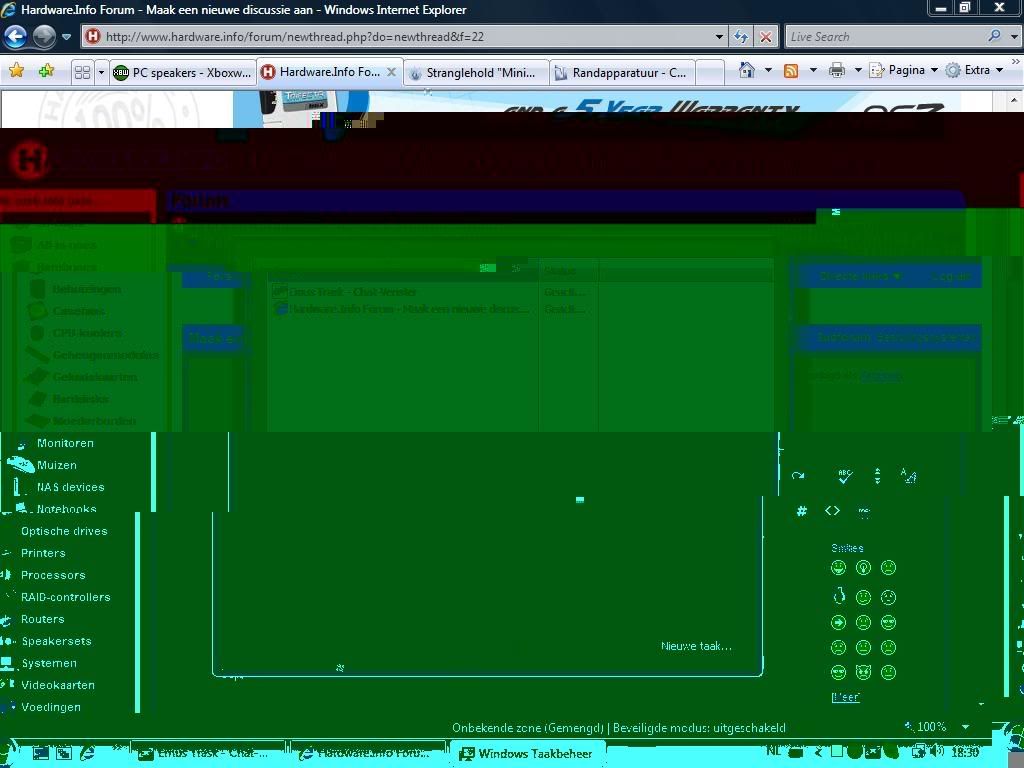Go back with the browser Back arrow
Screen dimensions: 1024x768
tap(15, 37)
